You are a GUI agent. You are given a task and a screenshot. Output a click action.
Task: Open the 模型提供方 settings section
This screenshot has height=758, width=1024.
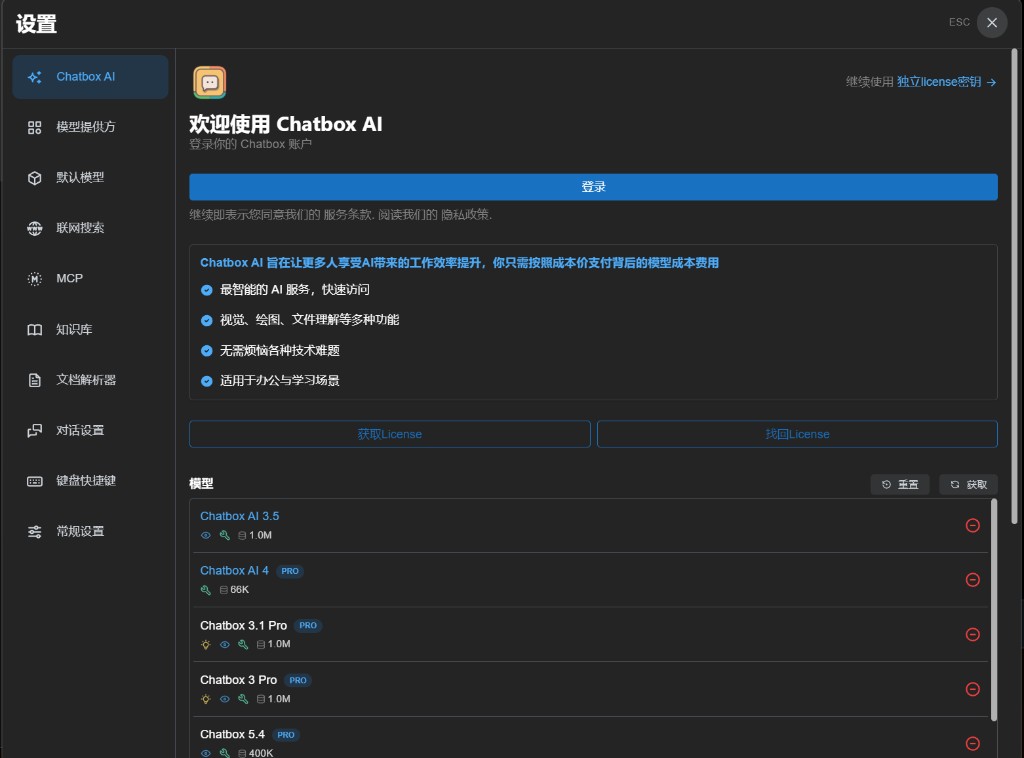pyautogui.click(x=90, y=127)
